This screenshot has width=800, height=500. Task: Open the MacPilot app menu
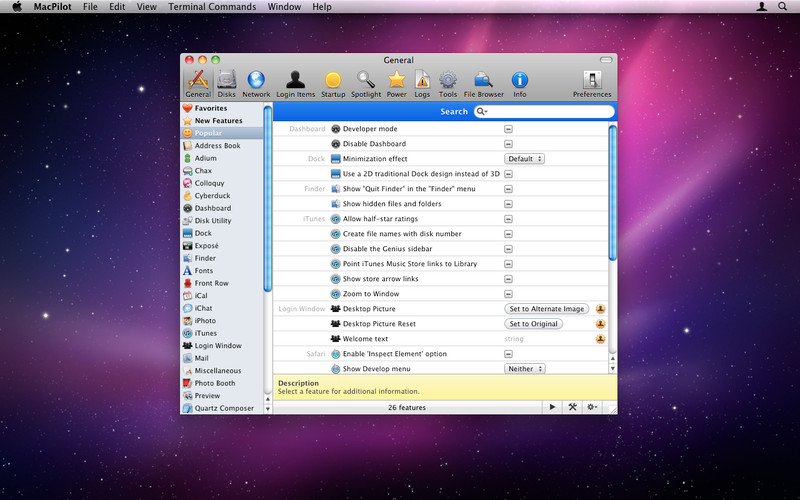coord(53,7)
